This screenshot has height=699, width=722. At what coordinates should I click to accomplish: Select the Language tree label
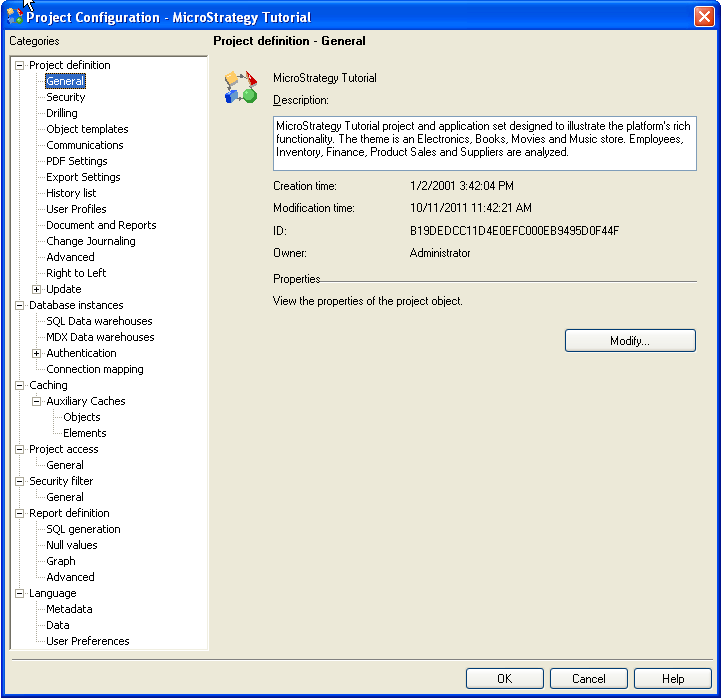pos(52,594)
